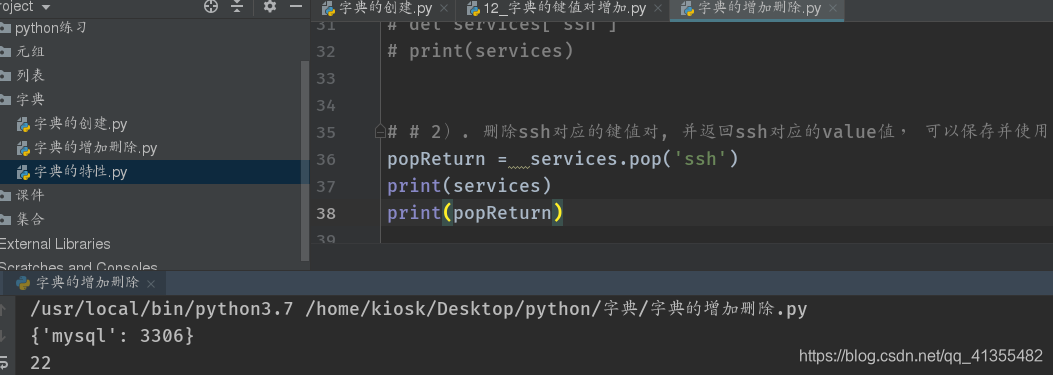The image size is (1053, 375).
Task: Open the Project panel gear settings
Action: click(269, 7)
